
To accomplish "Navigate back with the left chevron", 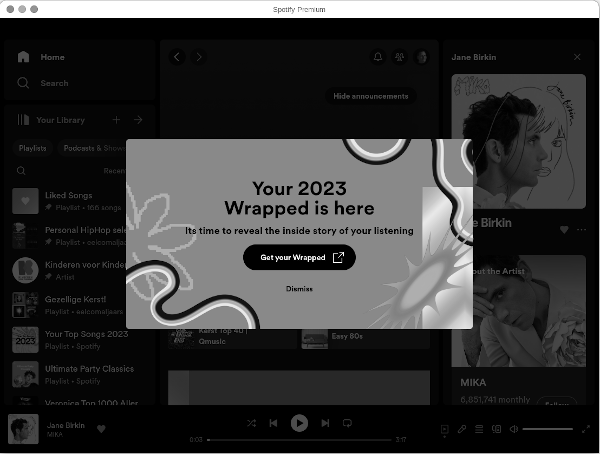I will point(177,57).
